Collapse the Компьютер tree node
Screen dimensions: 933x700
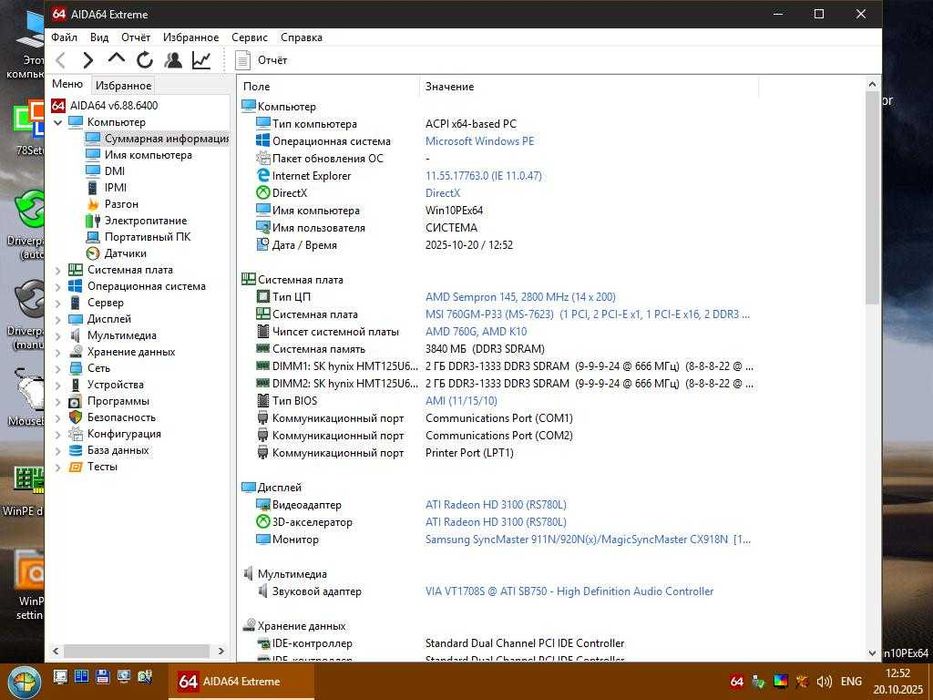pos(58,122)
